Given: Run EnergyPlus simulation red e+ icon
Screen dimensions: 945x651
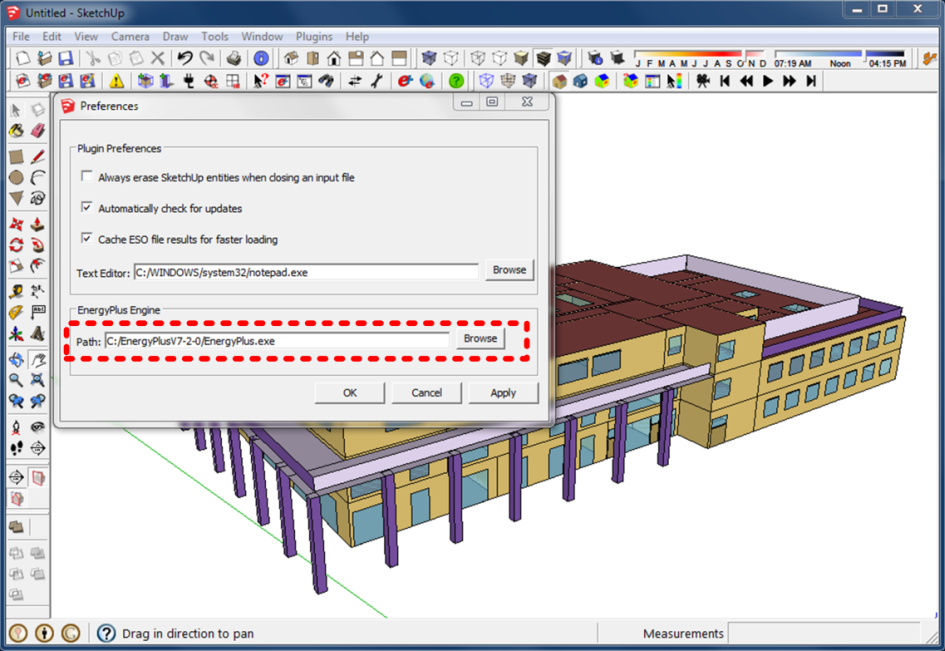Looking at the screenshot, I should [x=404, y=81].
